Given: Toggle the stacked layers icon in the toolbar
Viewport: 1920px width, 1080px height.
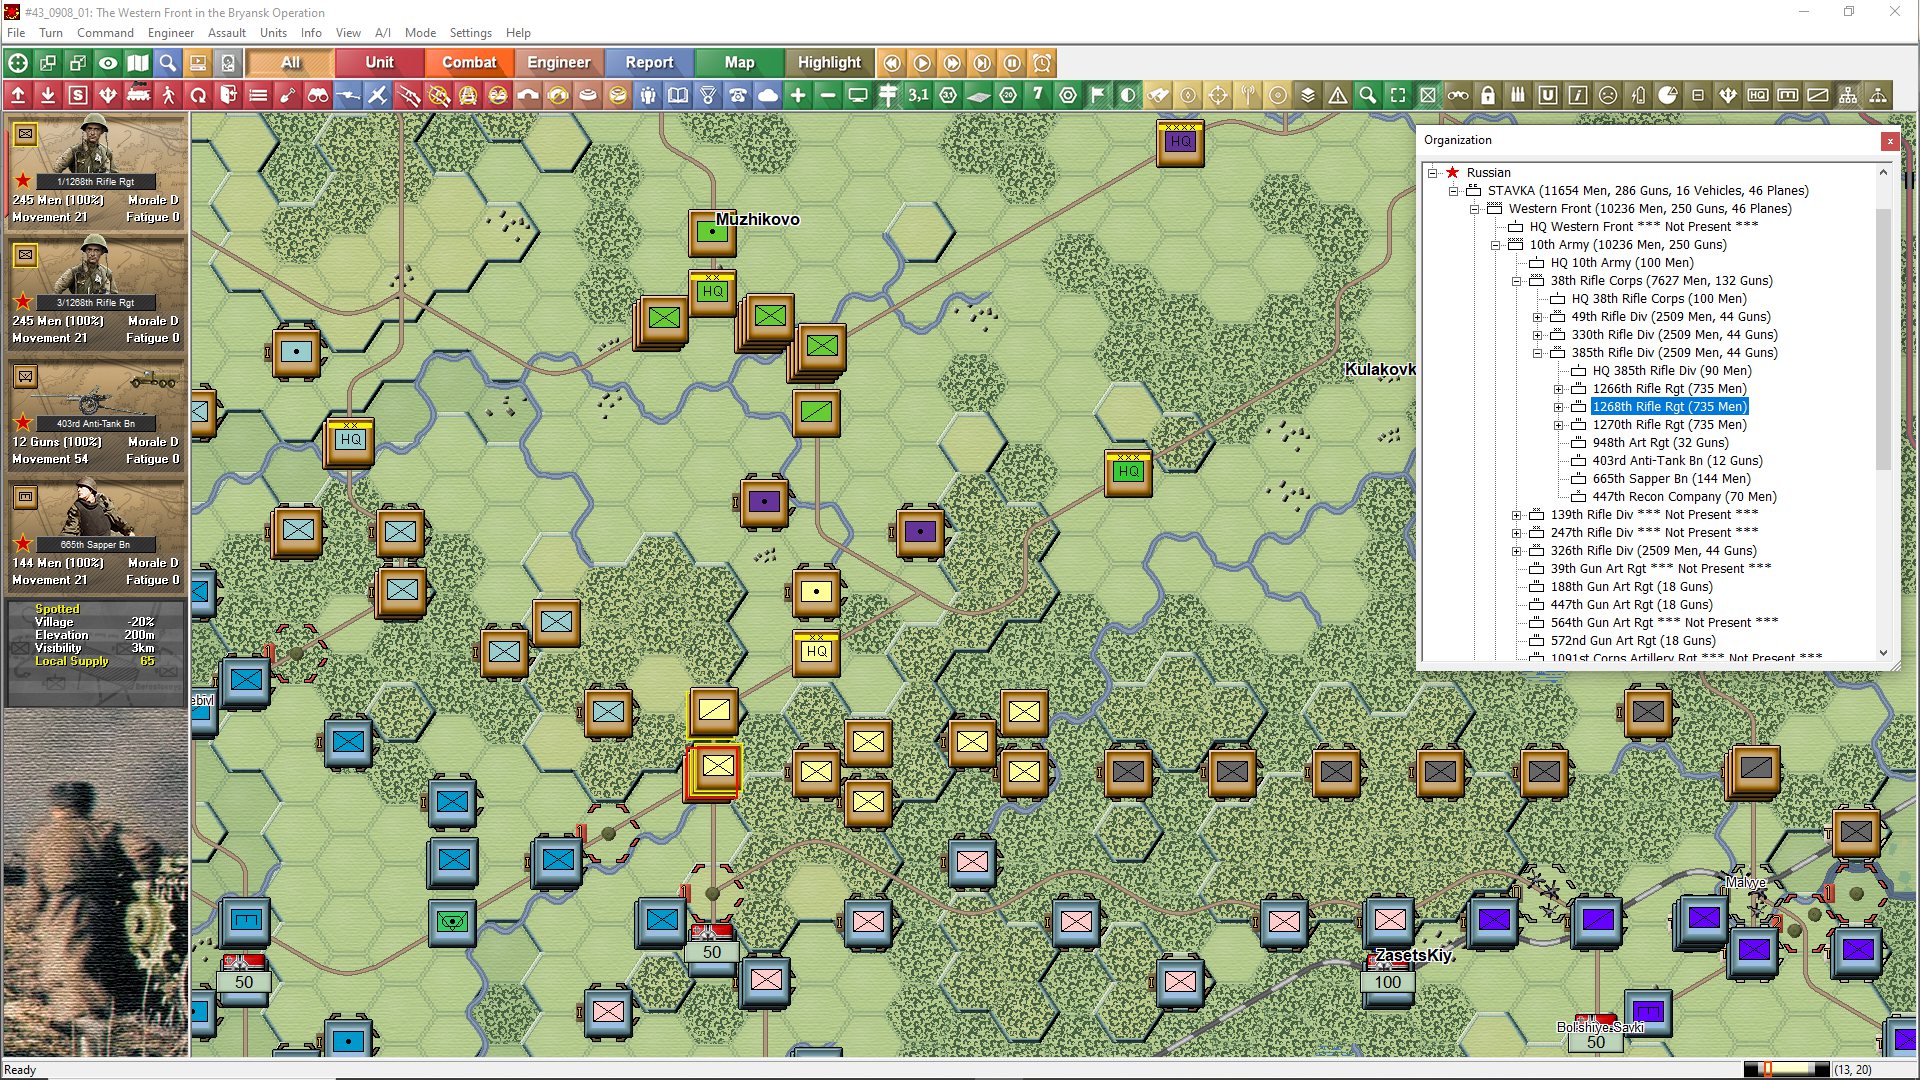Looking at the screenshot, I should tap(1308, 95).
